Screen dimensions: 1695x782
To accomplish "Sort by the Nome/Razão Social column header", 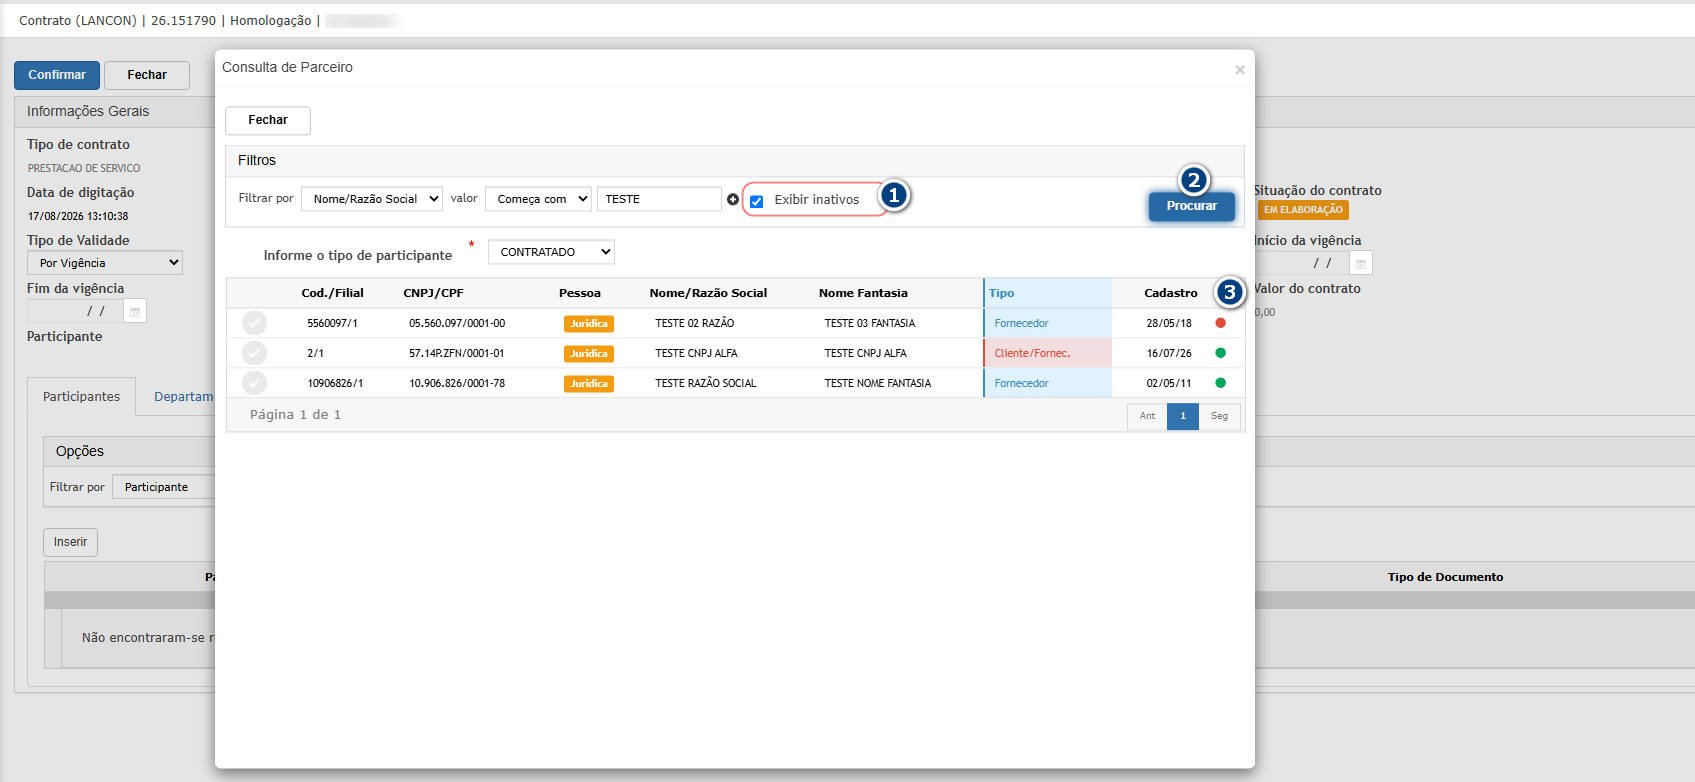I will (x=708, y=293).
